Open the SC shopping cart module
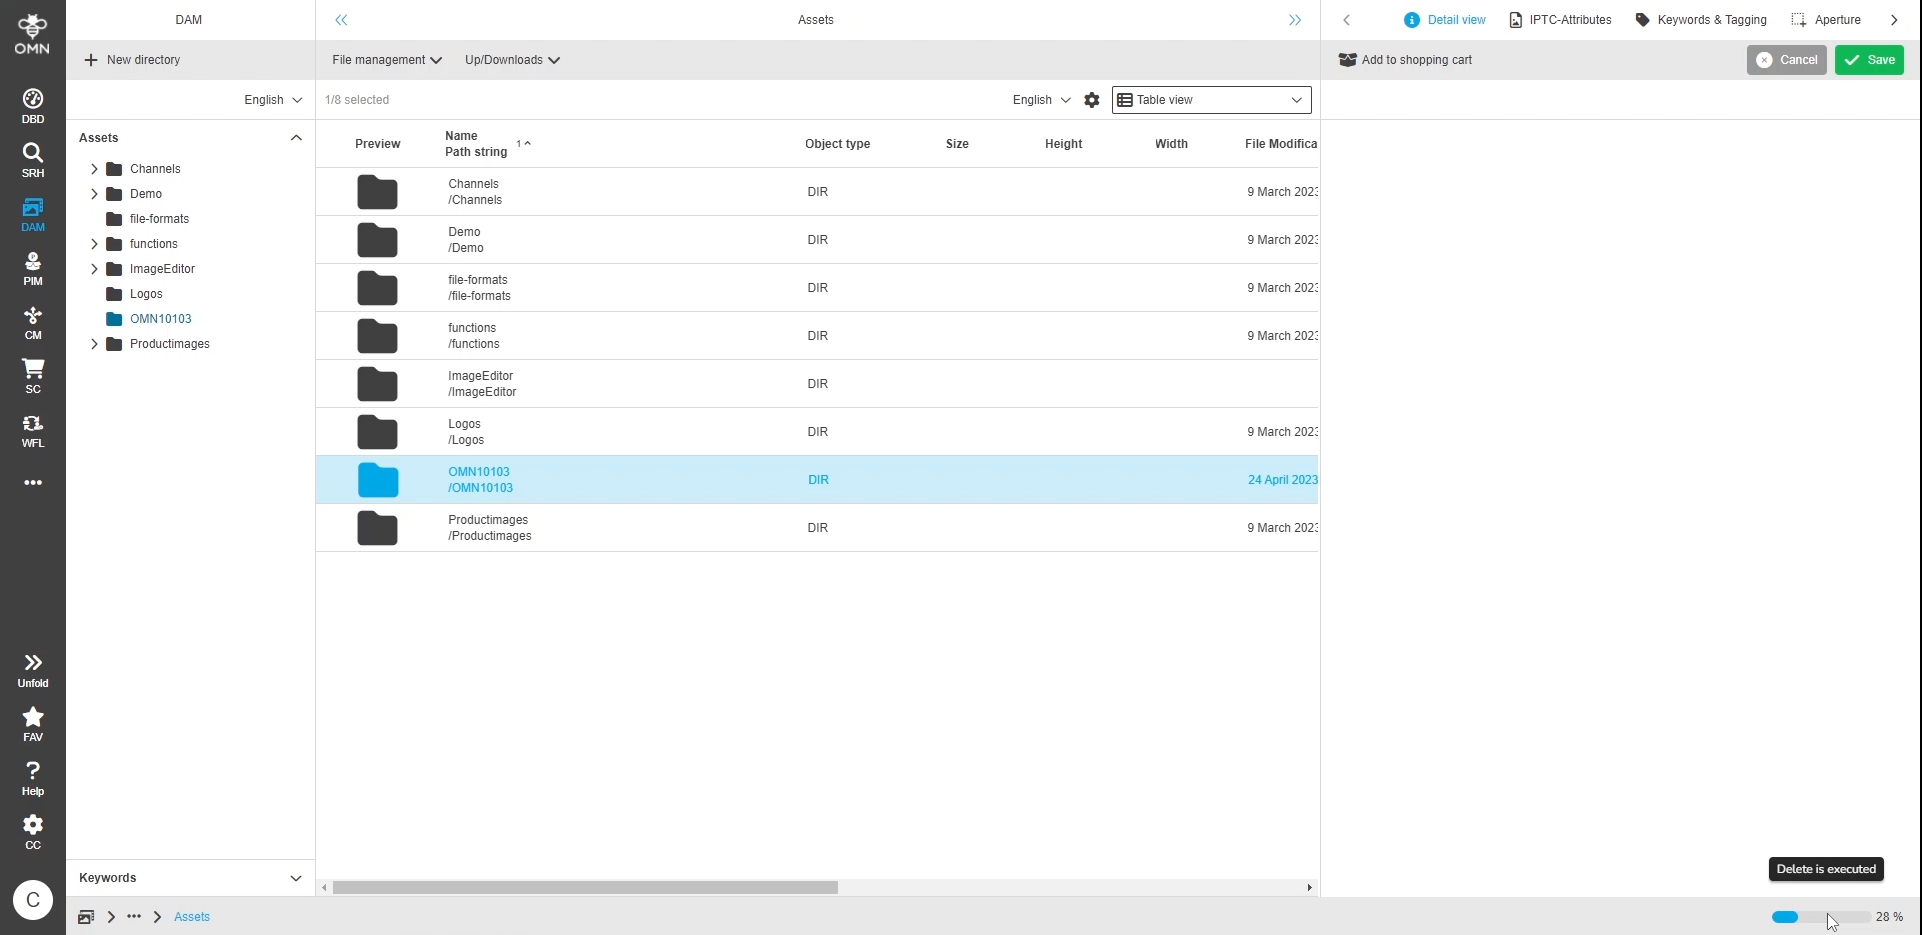The image size is (1922, 935). [x=33, y=376]
